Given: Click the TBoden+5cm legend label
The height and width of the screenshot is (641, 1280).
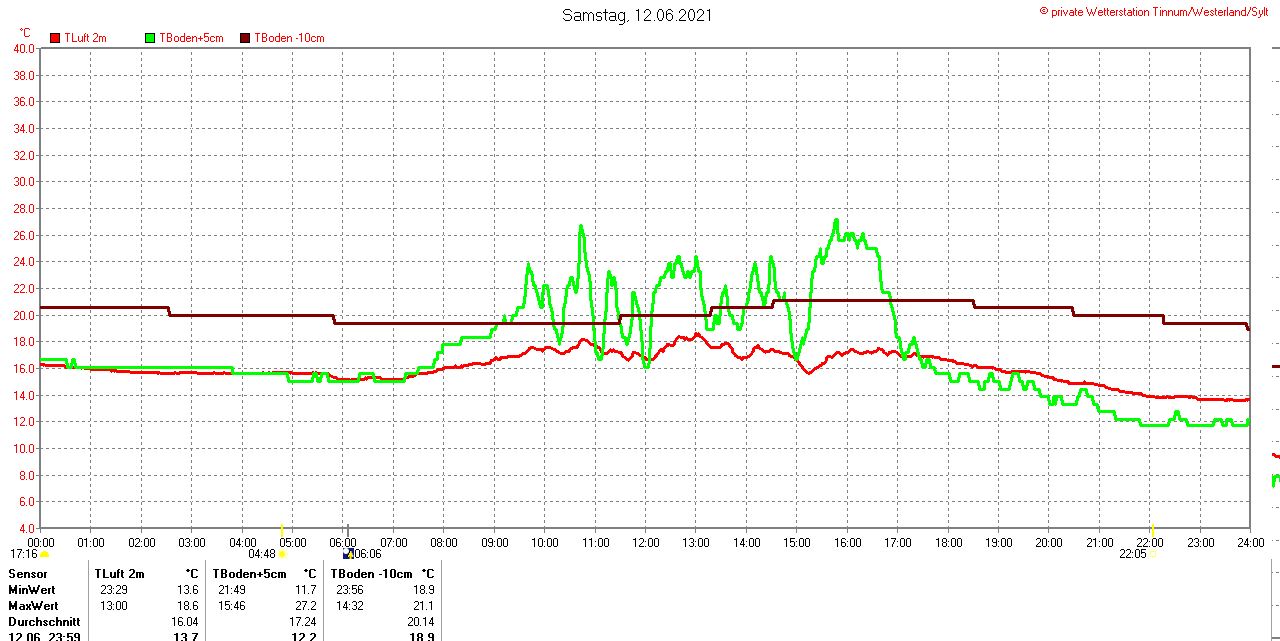Looking at the screenshot, I should point(191,38).
